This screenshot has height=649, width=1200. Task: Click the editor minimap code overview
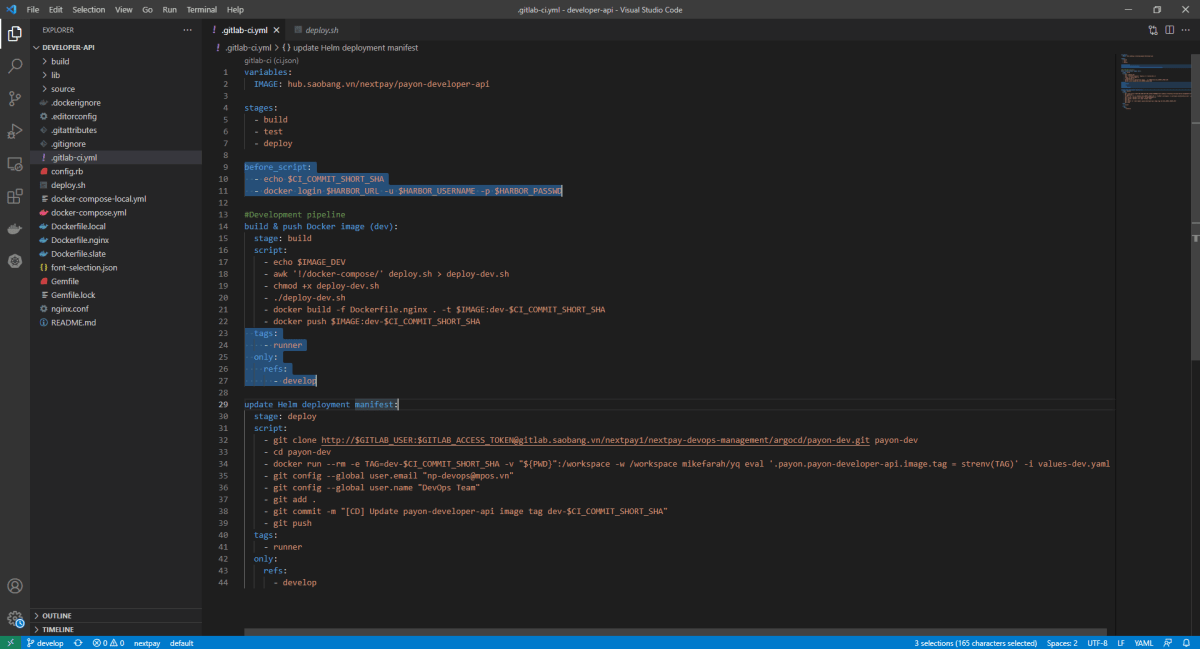pyautogui.click(x=1154, y=82)
